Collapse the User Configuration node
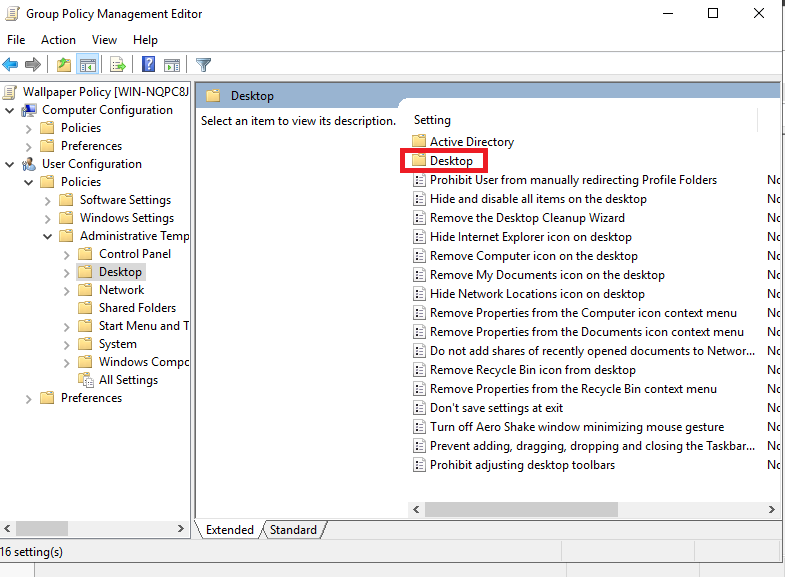The height and width of the screenshot is (577, 785). (10, 164)
